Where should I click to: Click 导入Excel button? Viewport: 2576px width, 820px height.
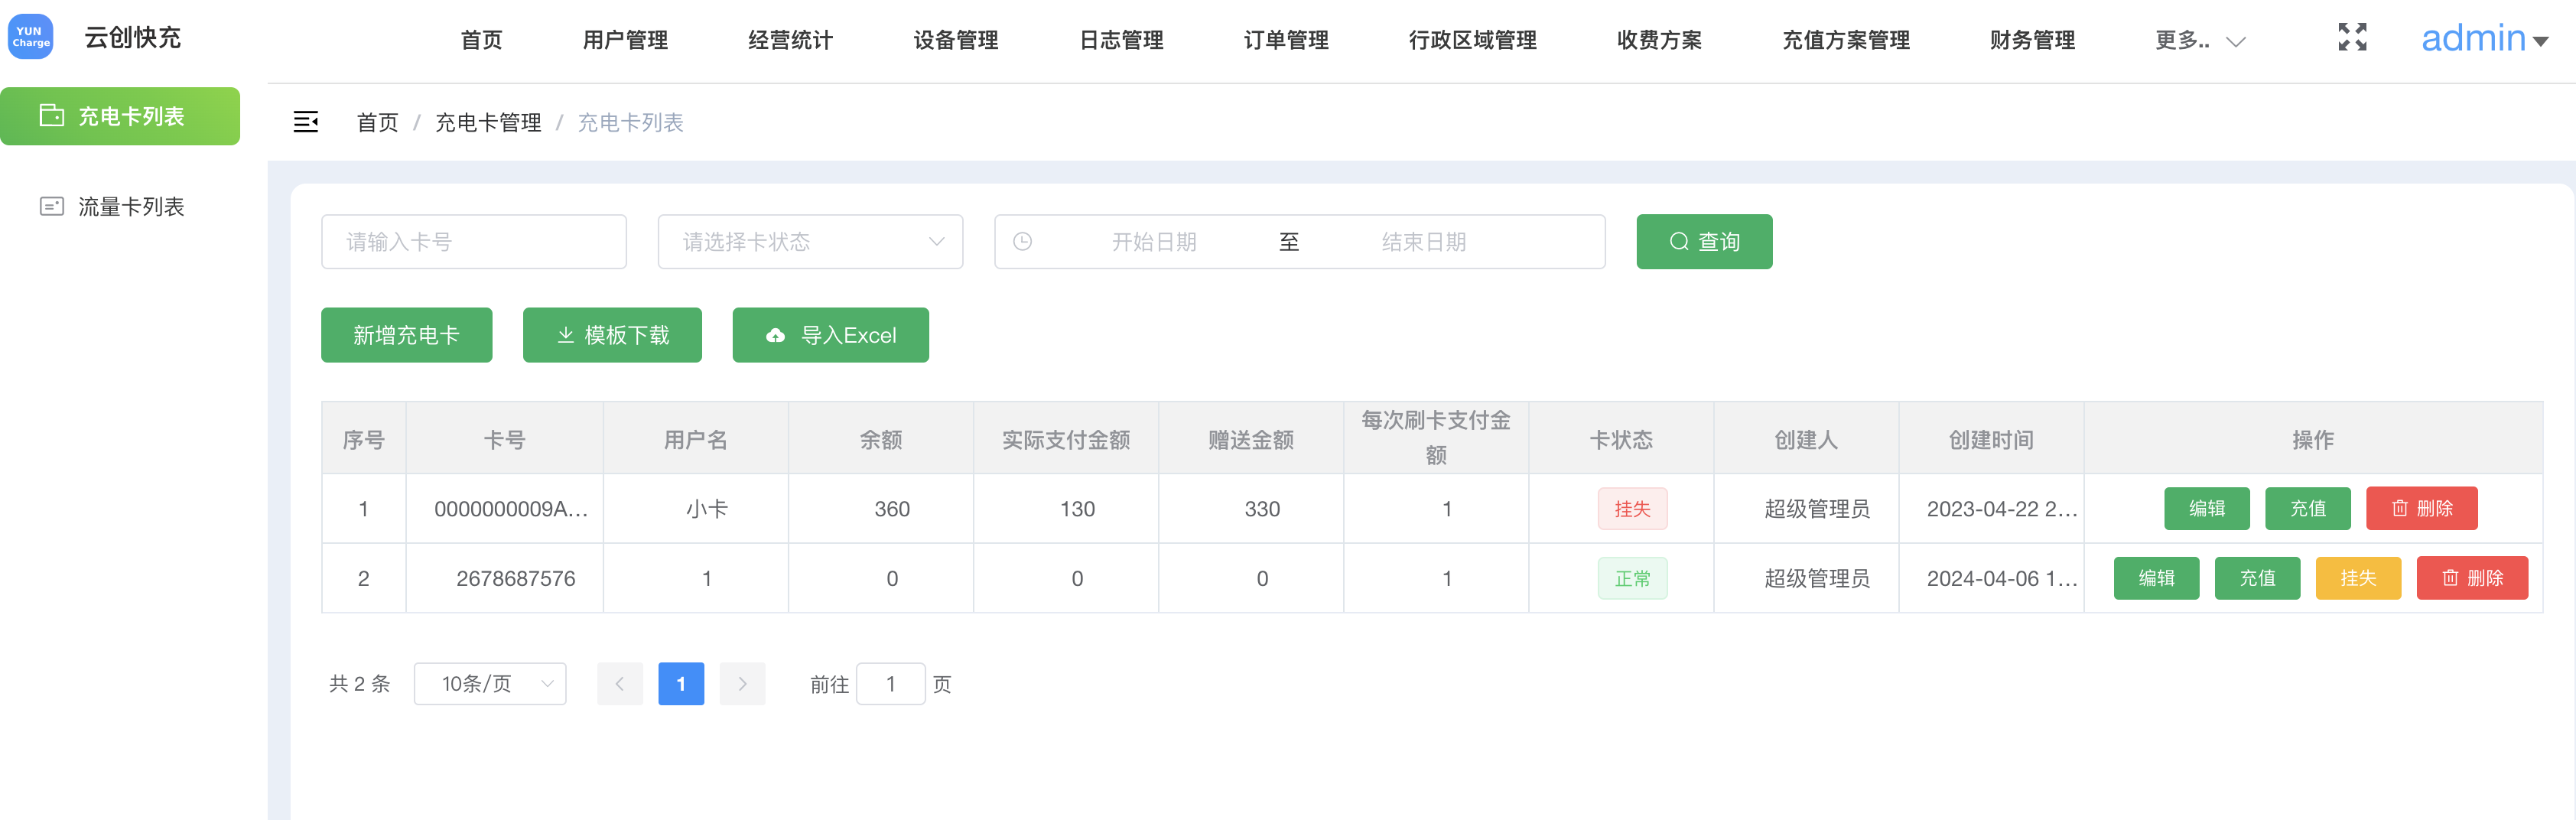(x=830, y=335)
